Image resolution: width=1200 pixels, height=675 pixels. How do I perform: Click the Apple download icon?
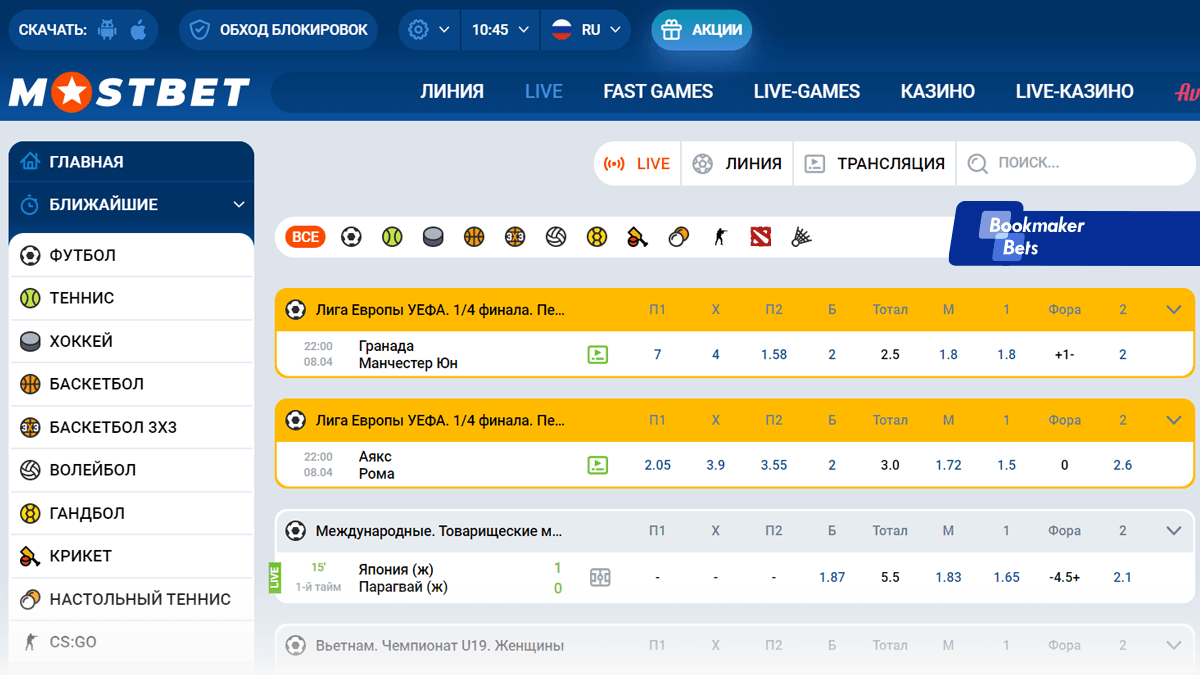(x=138, y=30)
